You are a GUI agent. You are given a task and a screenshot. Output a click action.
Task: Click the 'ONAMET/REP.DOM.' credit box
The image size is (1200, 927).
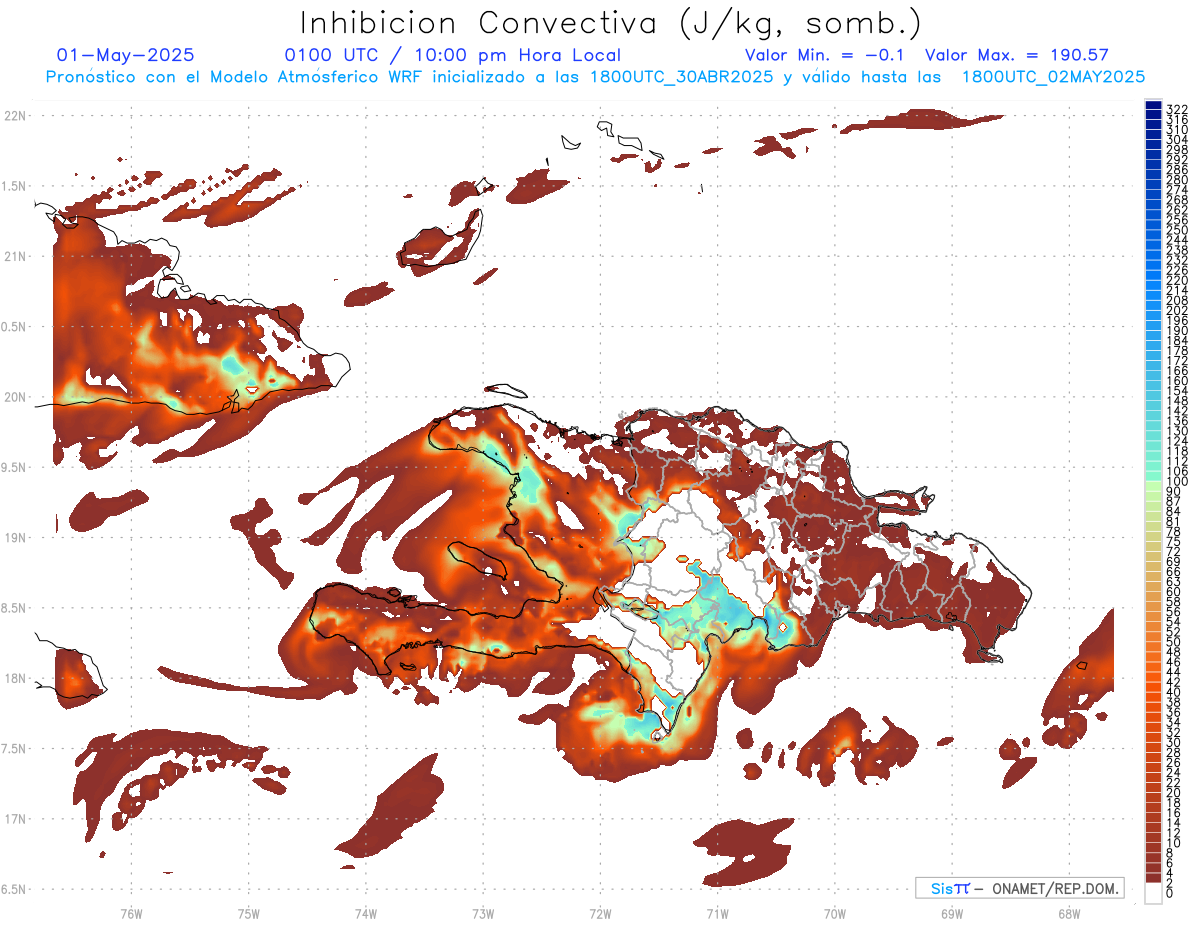(1018, 888)
